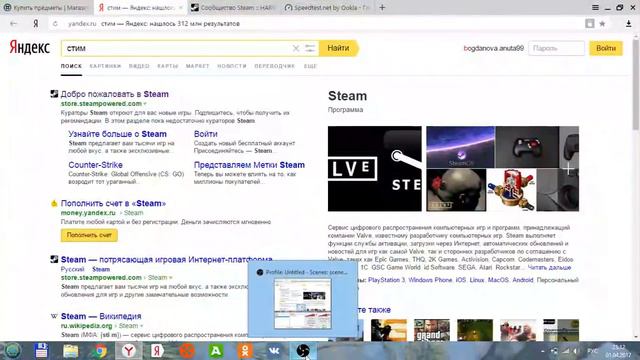The width and height of the screenshot is (640, 360).
Task: Select the 'КАРТИНКИ' search tab
Action: click(x=105, y=66)
